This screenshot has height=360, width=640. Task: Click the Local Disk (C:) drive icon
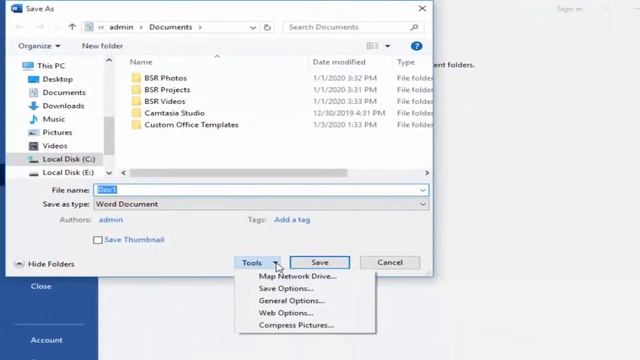[x=33, y=160]
